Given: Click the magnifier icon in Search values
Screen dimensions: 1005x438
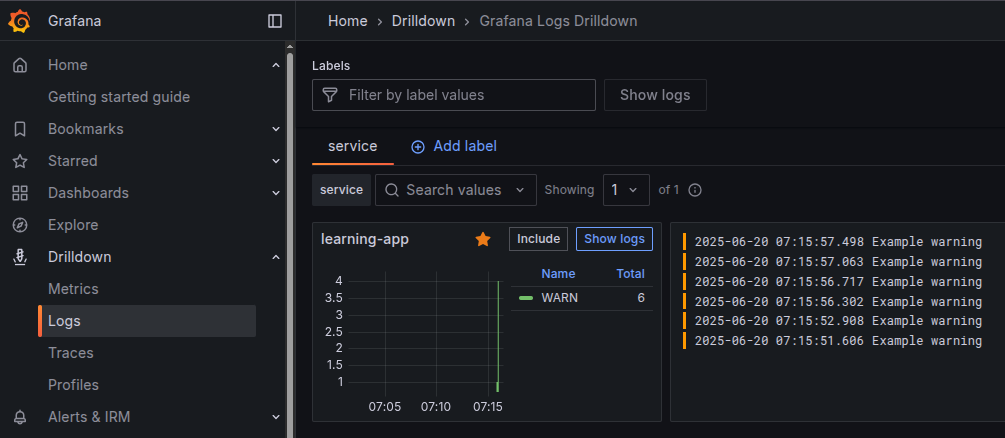Looking at the screenshot, I should (392, 190).
